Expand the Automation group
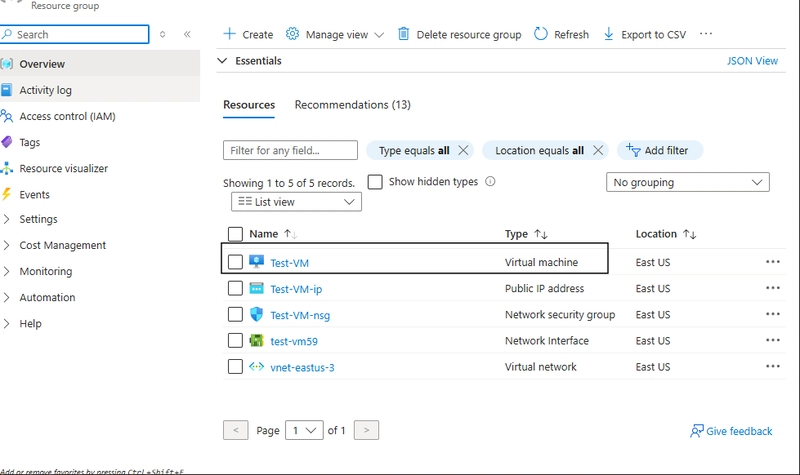 click(7, 297)
